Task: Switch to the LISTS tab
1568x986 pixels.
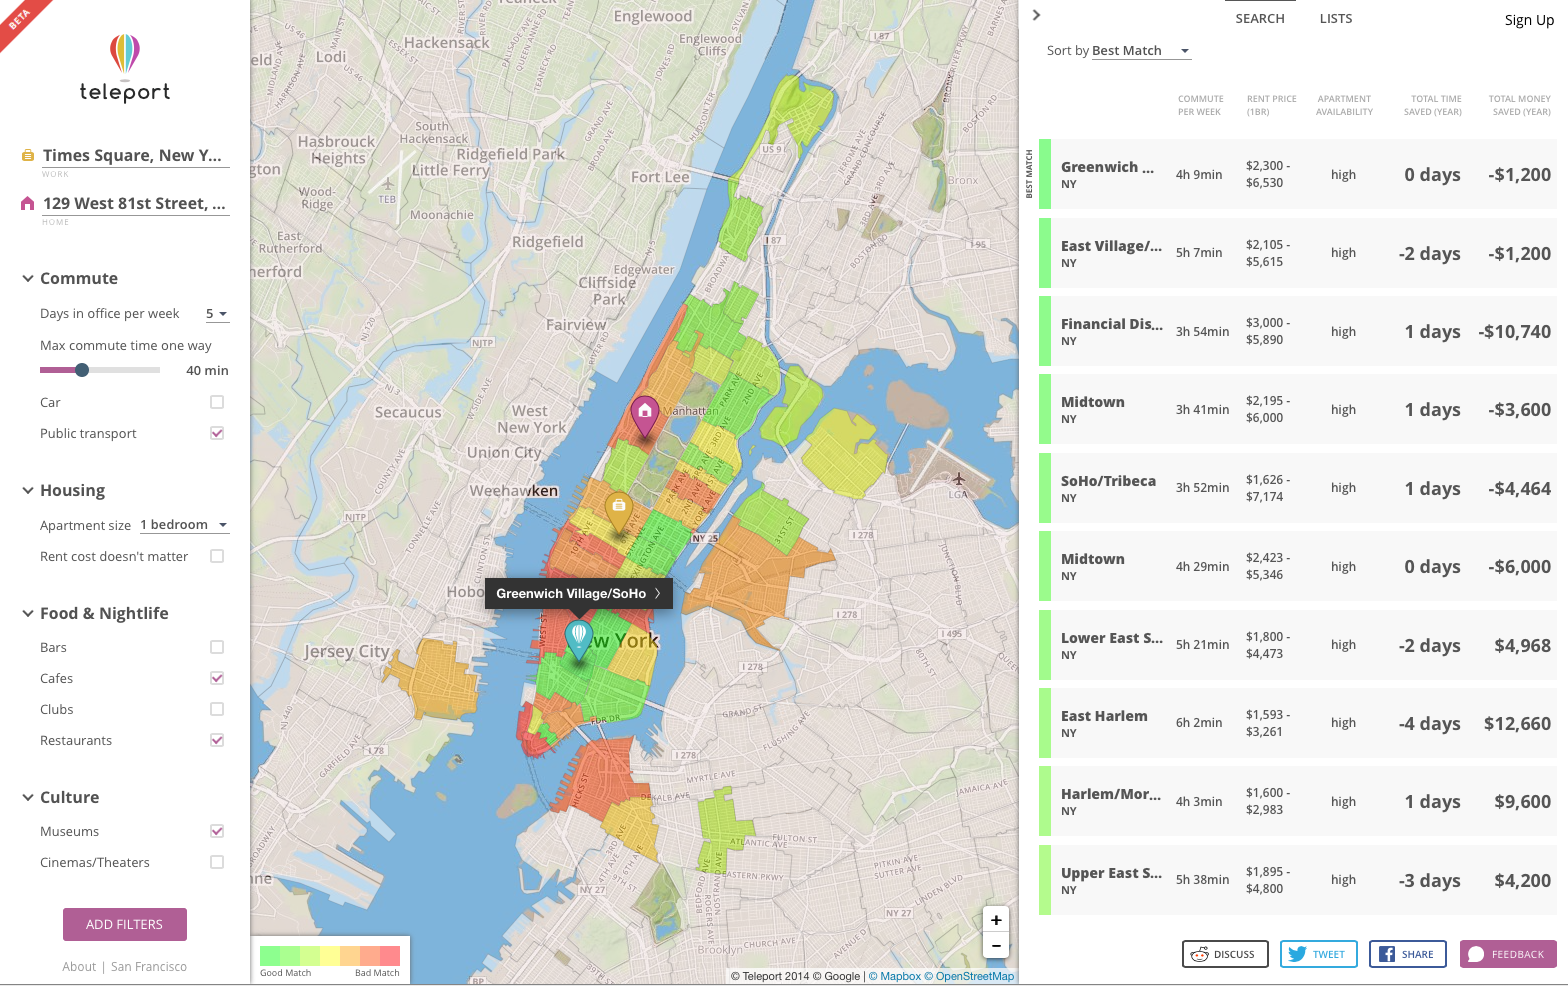Action: coord(1336,18)
